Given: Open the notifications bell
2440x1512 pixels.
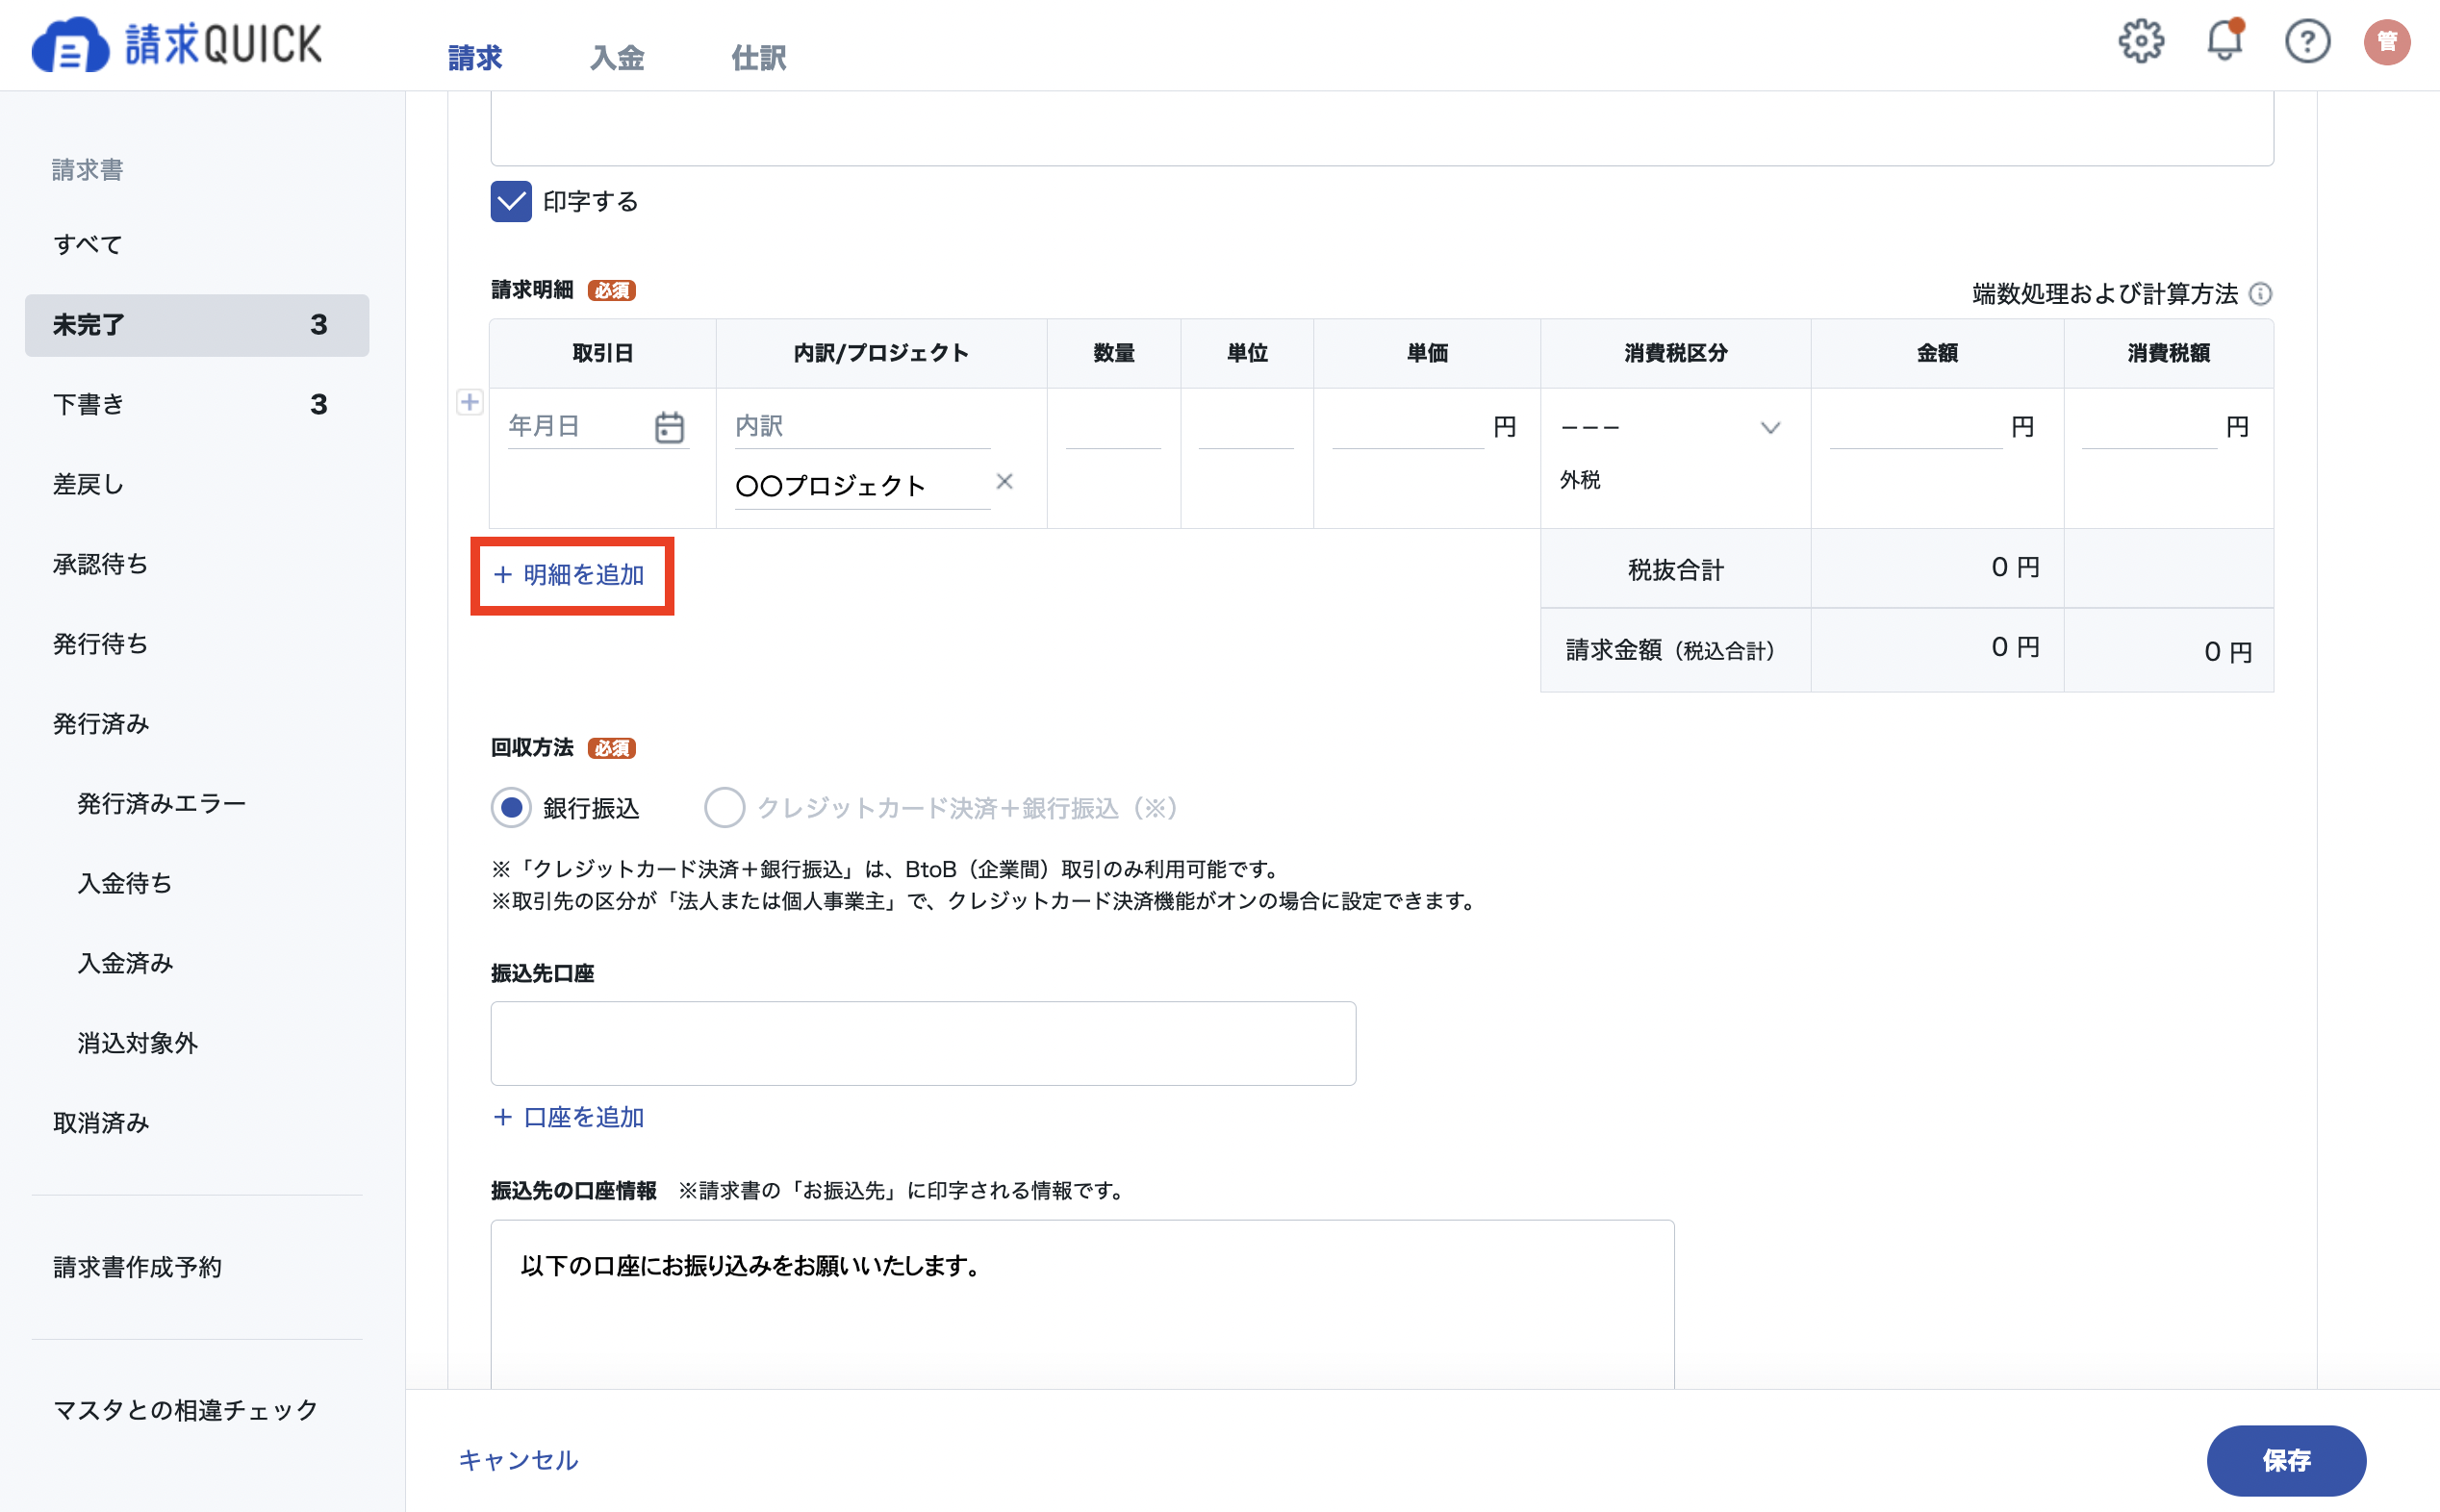Looking at the screenshot, I should point(2225,41).
